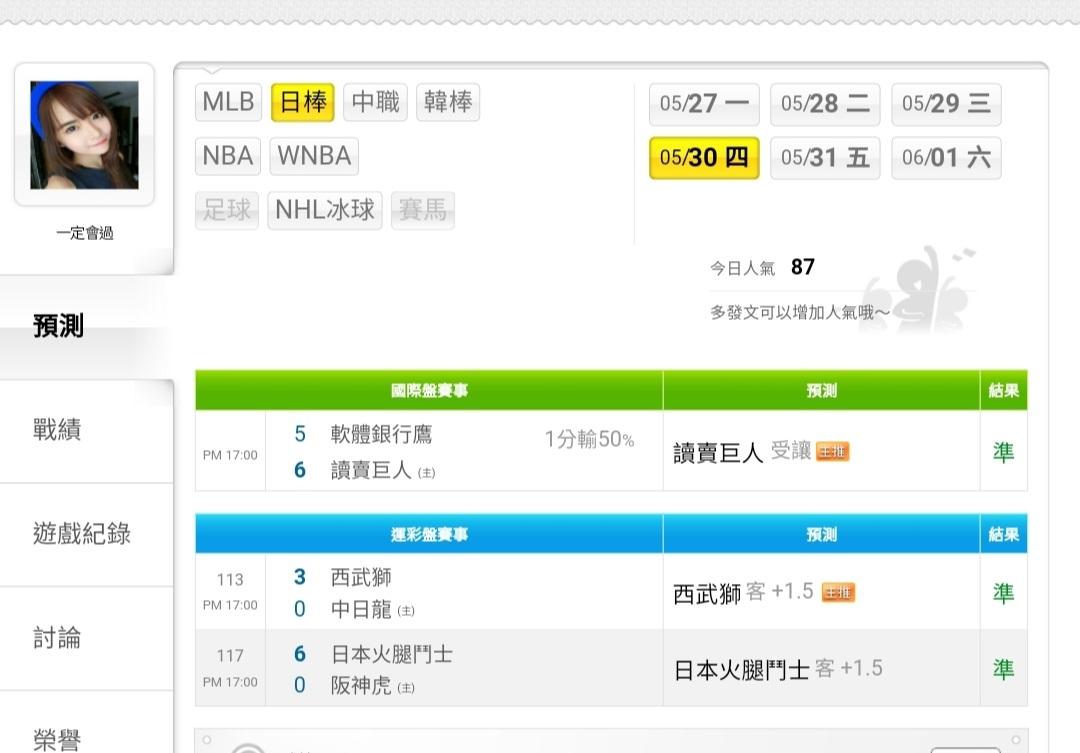Click the 中日龍 team name
This screenshot has height=753, width=1080.
[x=361, y=610]
